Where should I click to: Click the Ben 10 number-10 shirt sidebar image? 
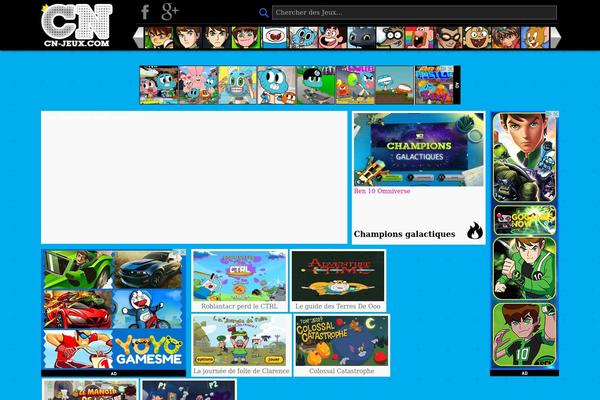[524, 335]
